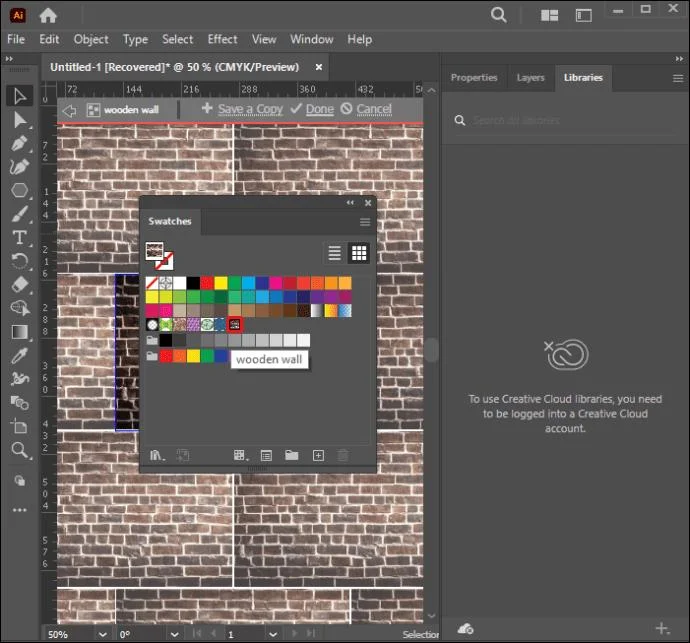Choose the Type tool
690x643 pixels.
click(20, 237)
